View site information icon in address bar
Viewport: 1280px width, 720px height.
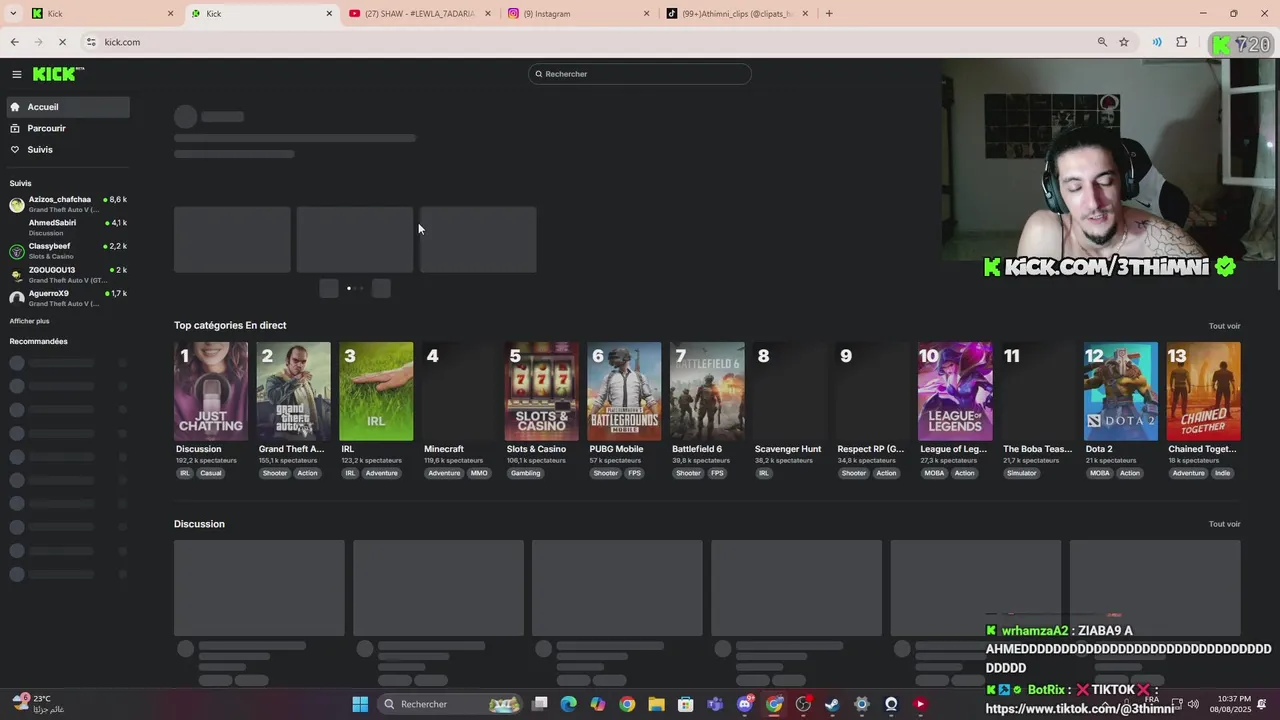[x=91, y=42]
